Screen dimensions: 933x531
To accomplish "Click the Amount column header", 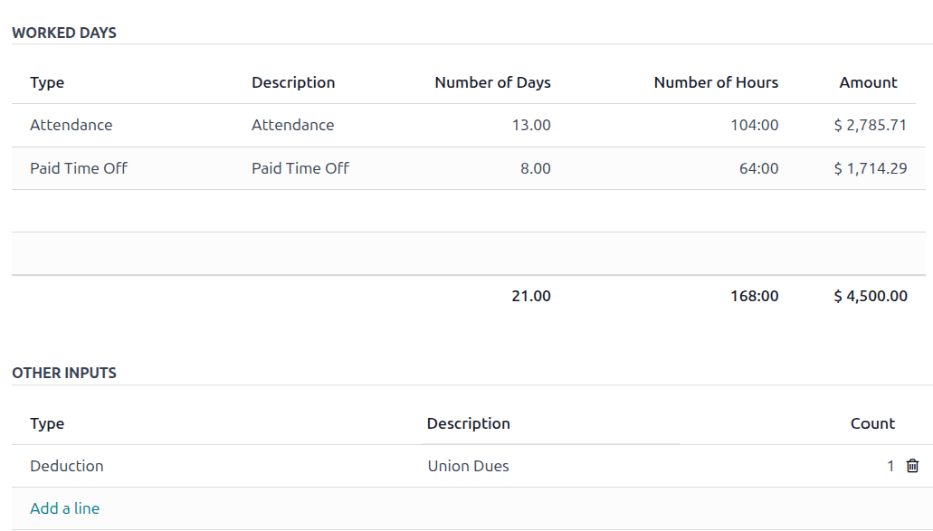I will (868, 83).
